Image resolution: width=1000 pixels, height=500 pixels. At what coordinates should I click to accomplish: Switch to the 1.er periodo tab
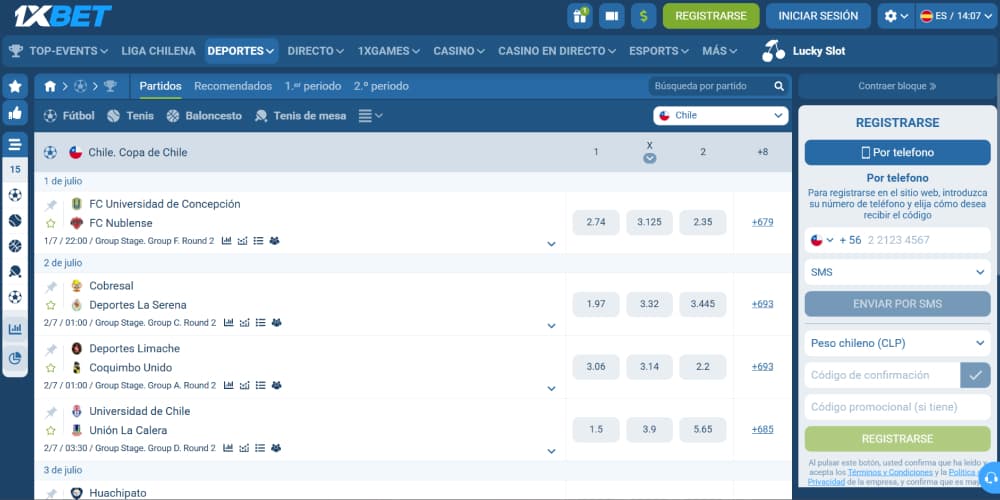pos(312,86)
